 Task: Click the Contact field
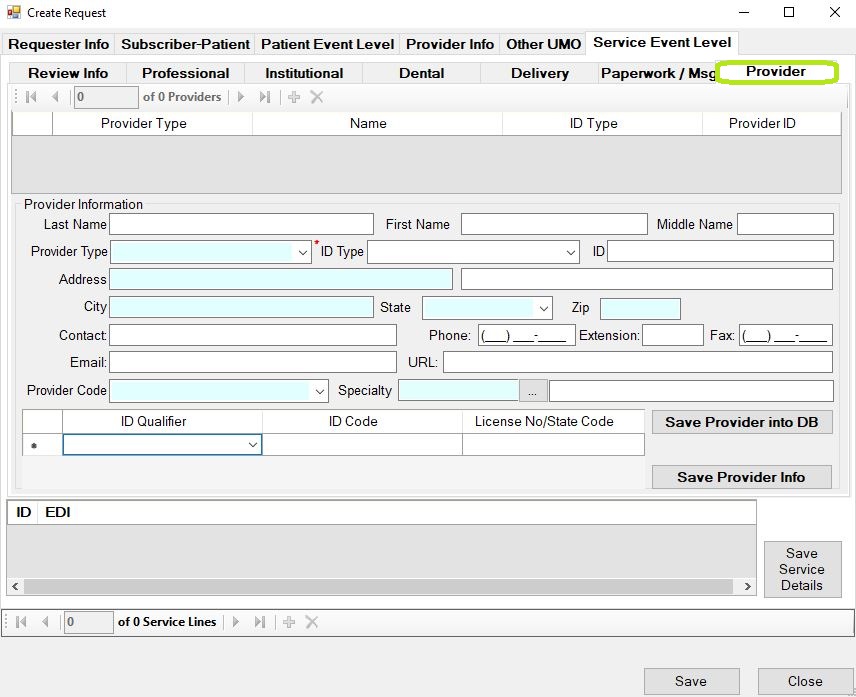tap(253, 335)
